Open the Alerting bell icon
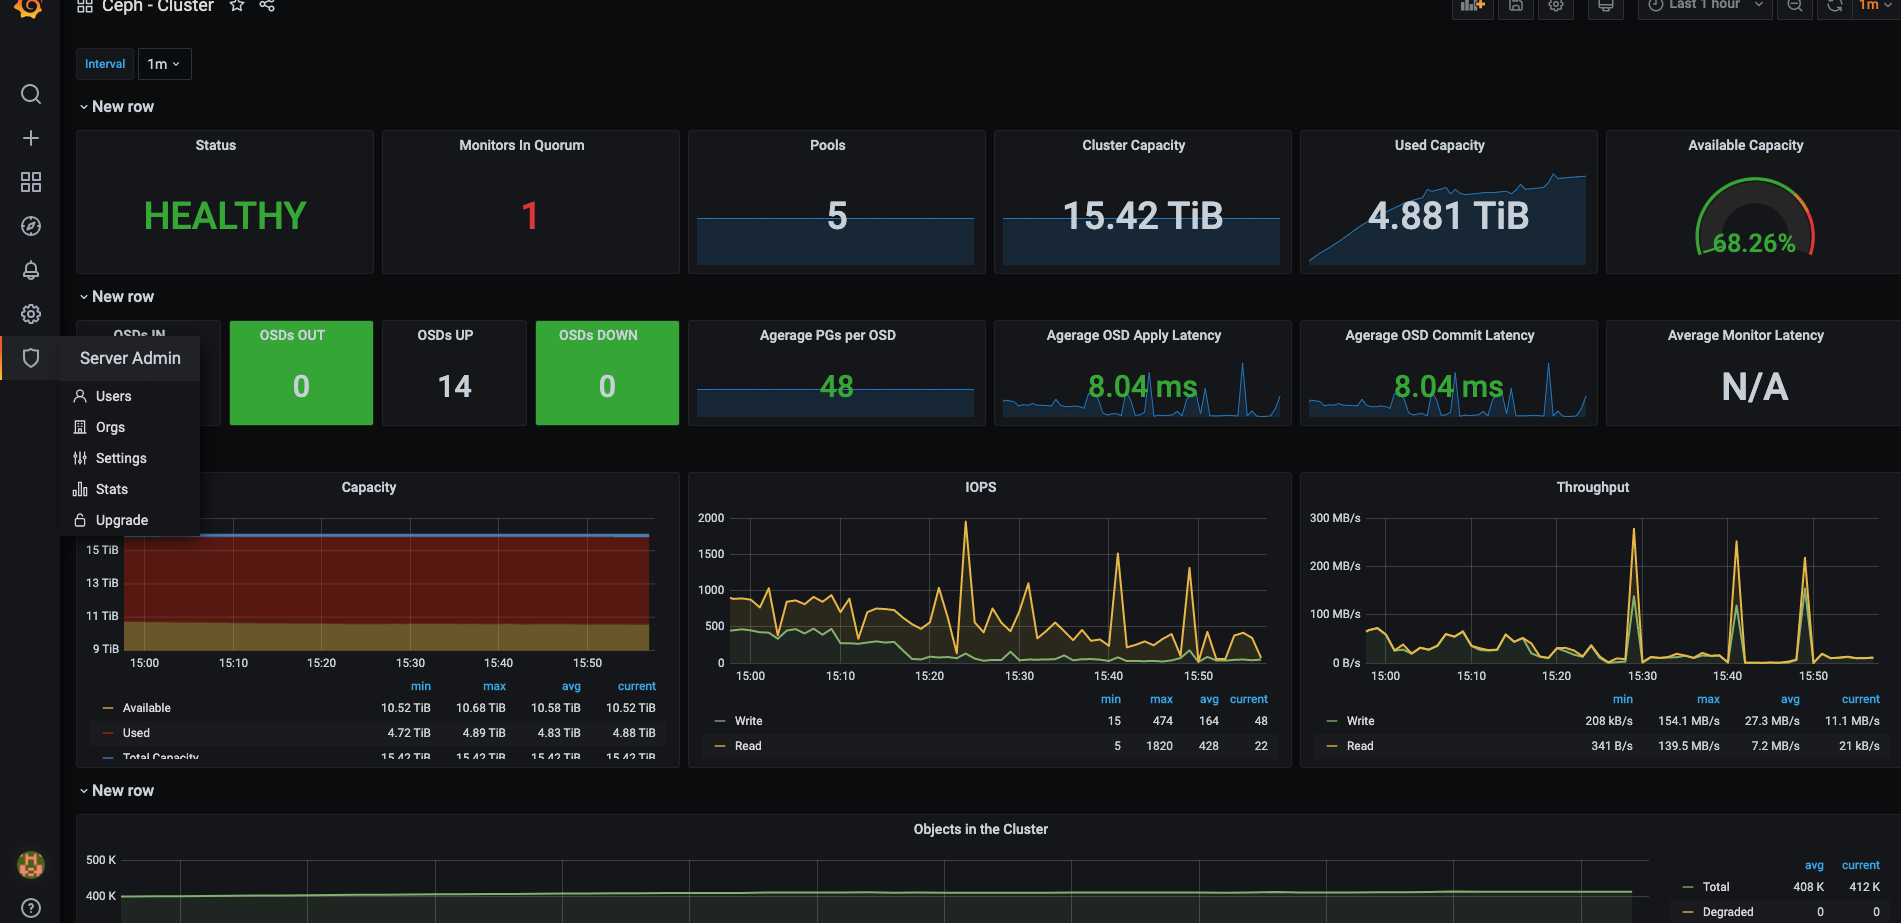The image size is (1901, 923). [31, 270]
